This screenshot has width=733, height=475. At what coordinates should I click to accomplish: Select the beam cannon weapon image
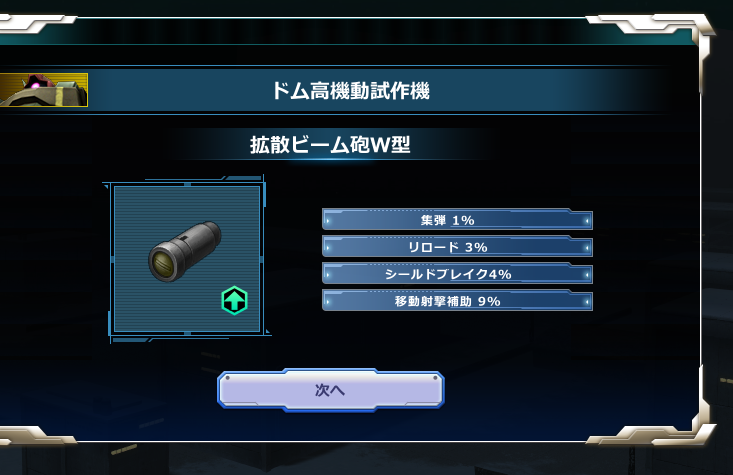[185, 252]
